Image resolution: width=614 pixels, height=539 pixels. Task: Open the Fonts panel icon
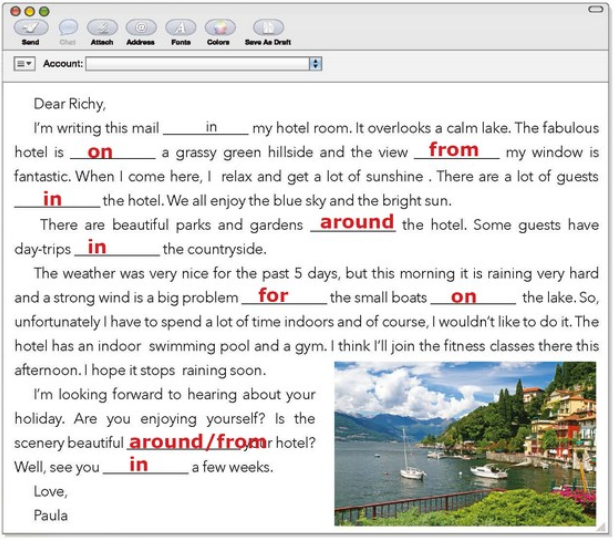[181, 27]
